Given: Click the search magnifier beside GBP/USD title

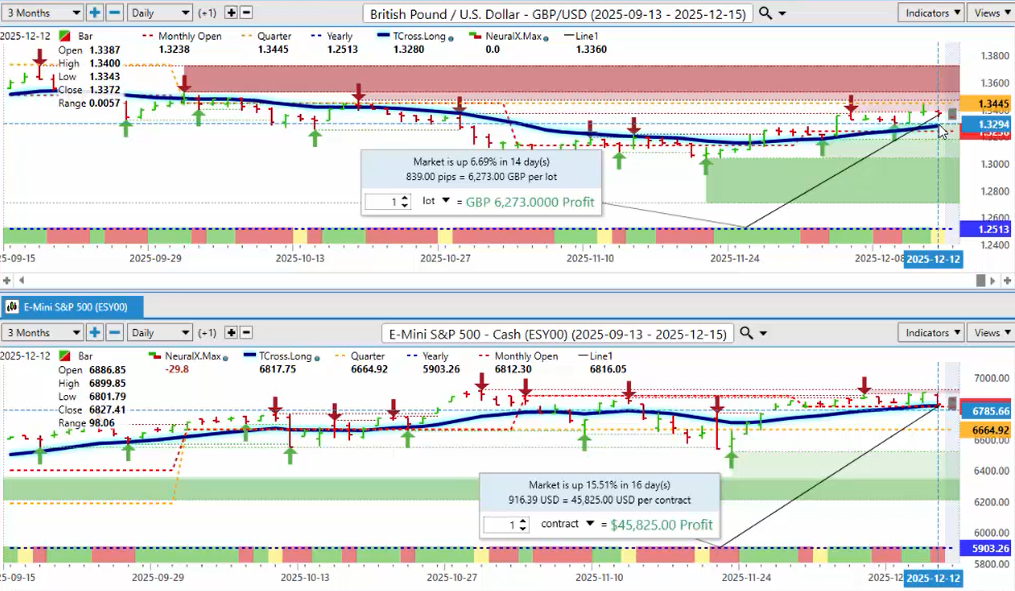Looking at the screenshot, I should coord(765,13).
